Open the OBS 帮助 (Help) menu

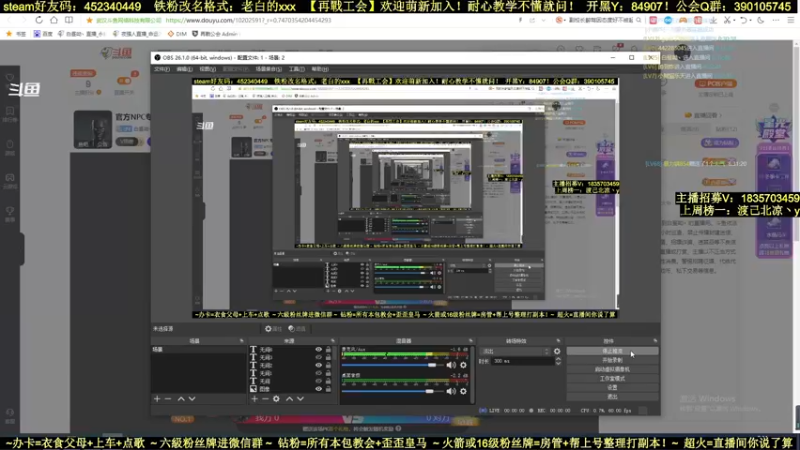click(320, 69)
